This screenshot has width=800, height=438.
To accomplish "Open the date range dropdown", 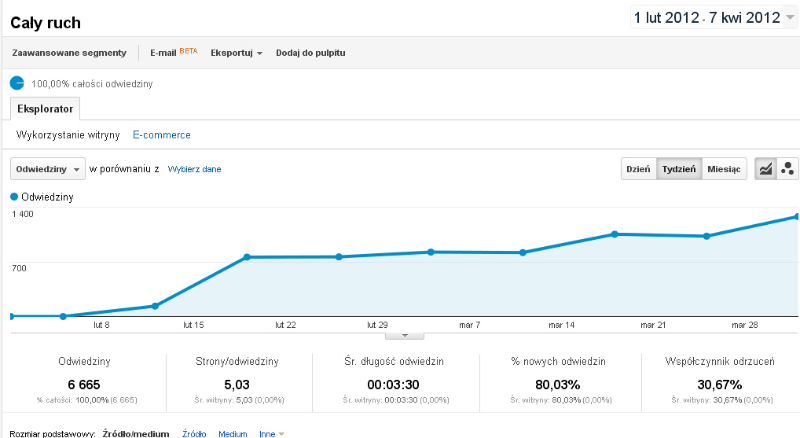I will (x=713, y=17).
